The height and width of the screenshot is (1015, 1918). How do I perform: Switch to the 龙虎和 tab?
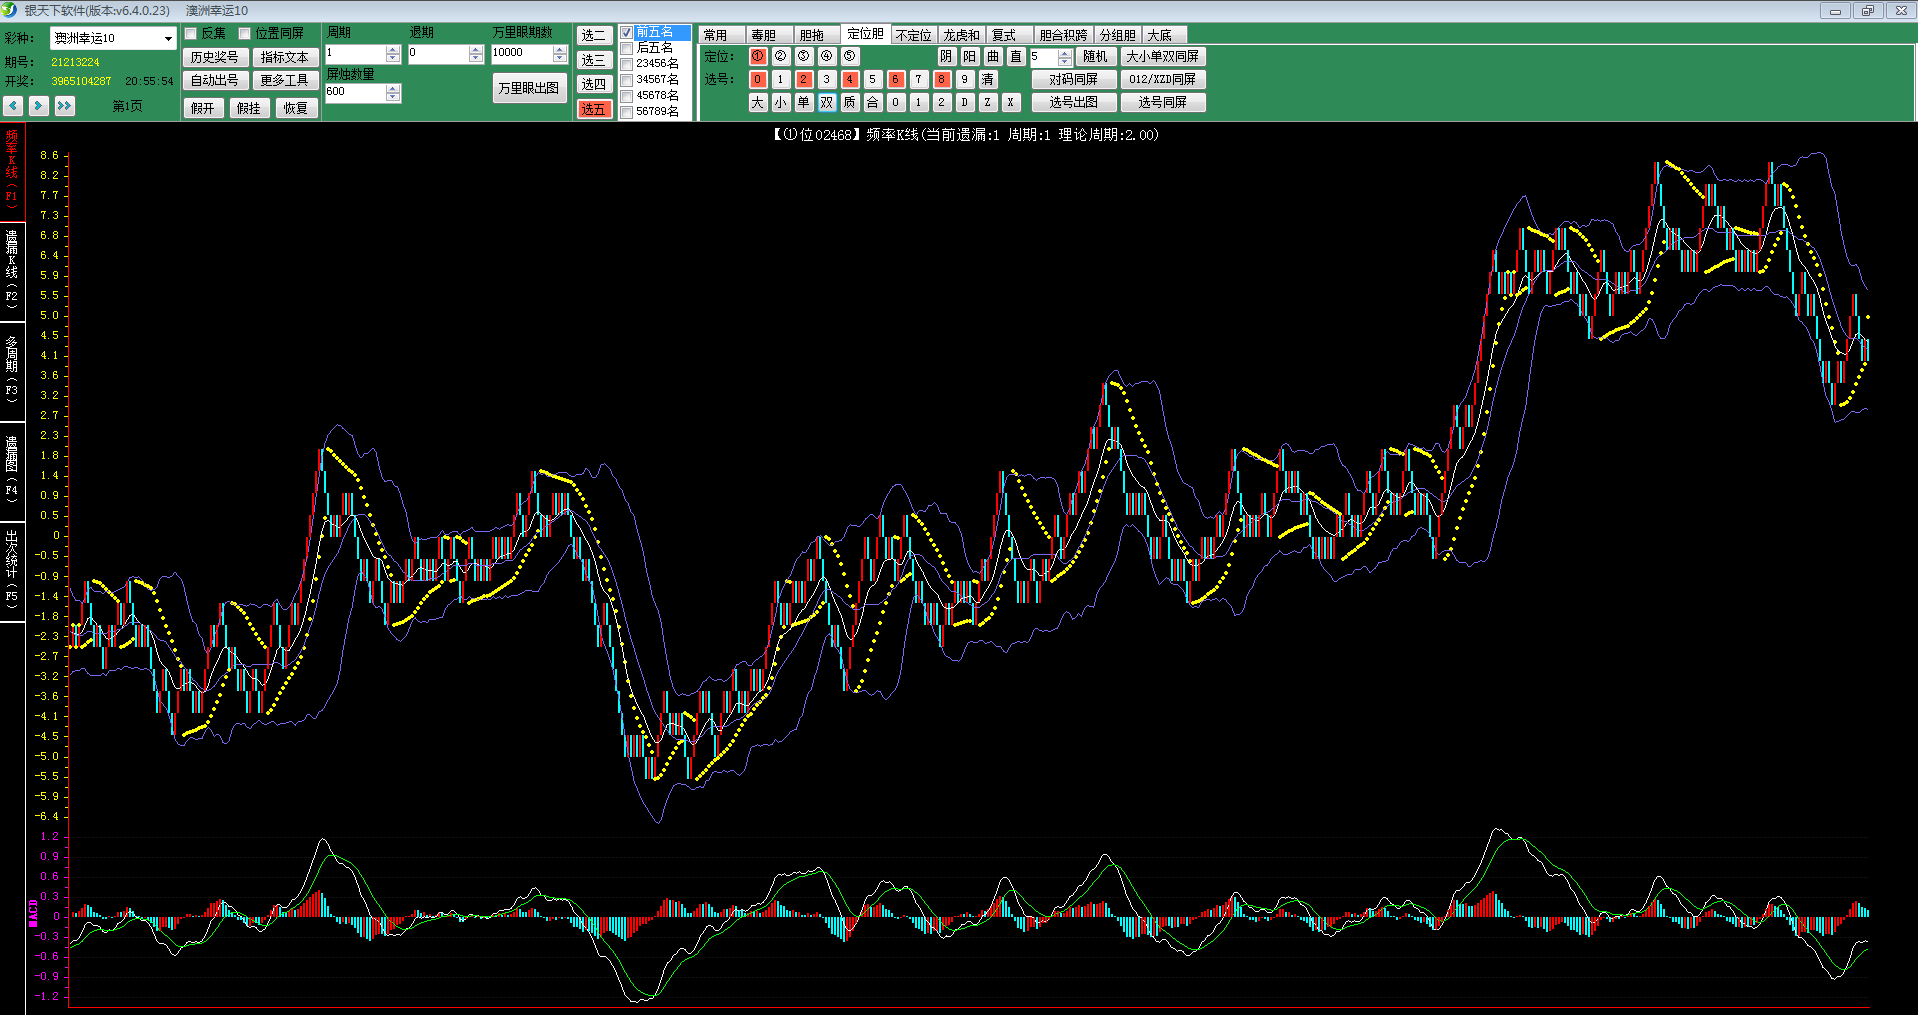[x=962, y=35]
